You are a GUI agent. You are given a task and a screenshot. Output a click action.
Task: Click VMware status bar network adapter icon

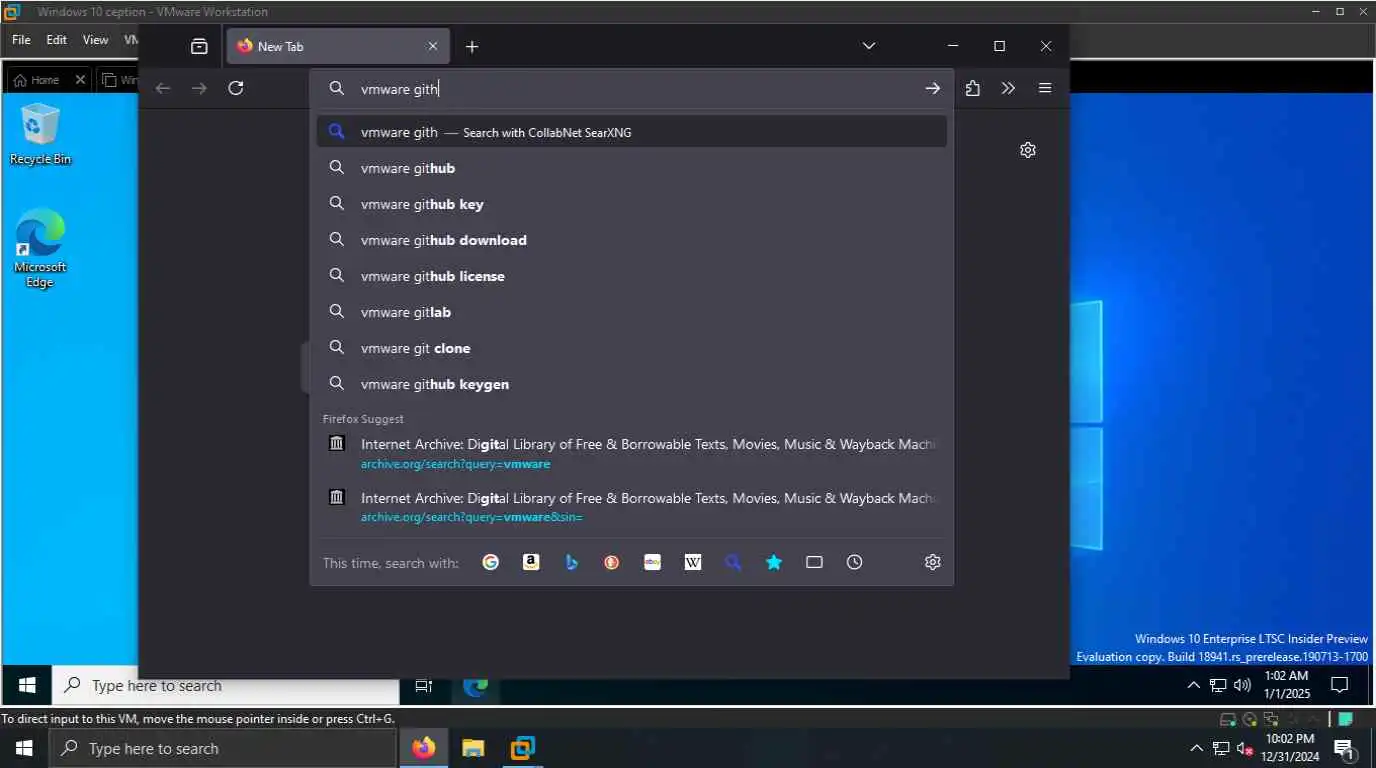(1271, 719)
